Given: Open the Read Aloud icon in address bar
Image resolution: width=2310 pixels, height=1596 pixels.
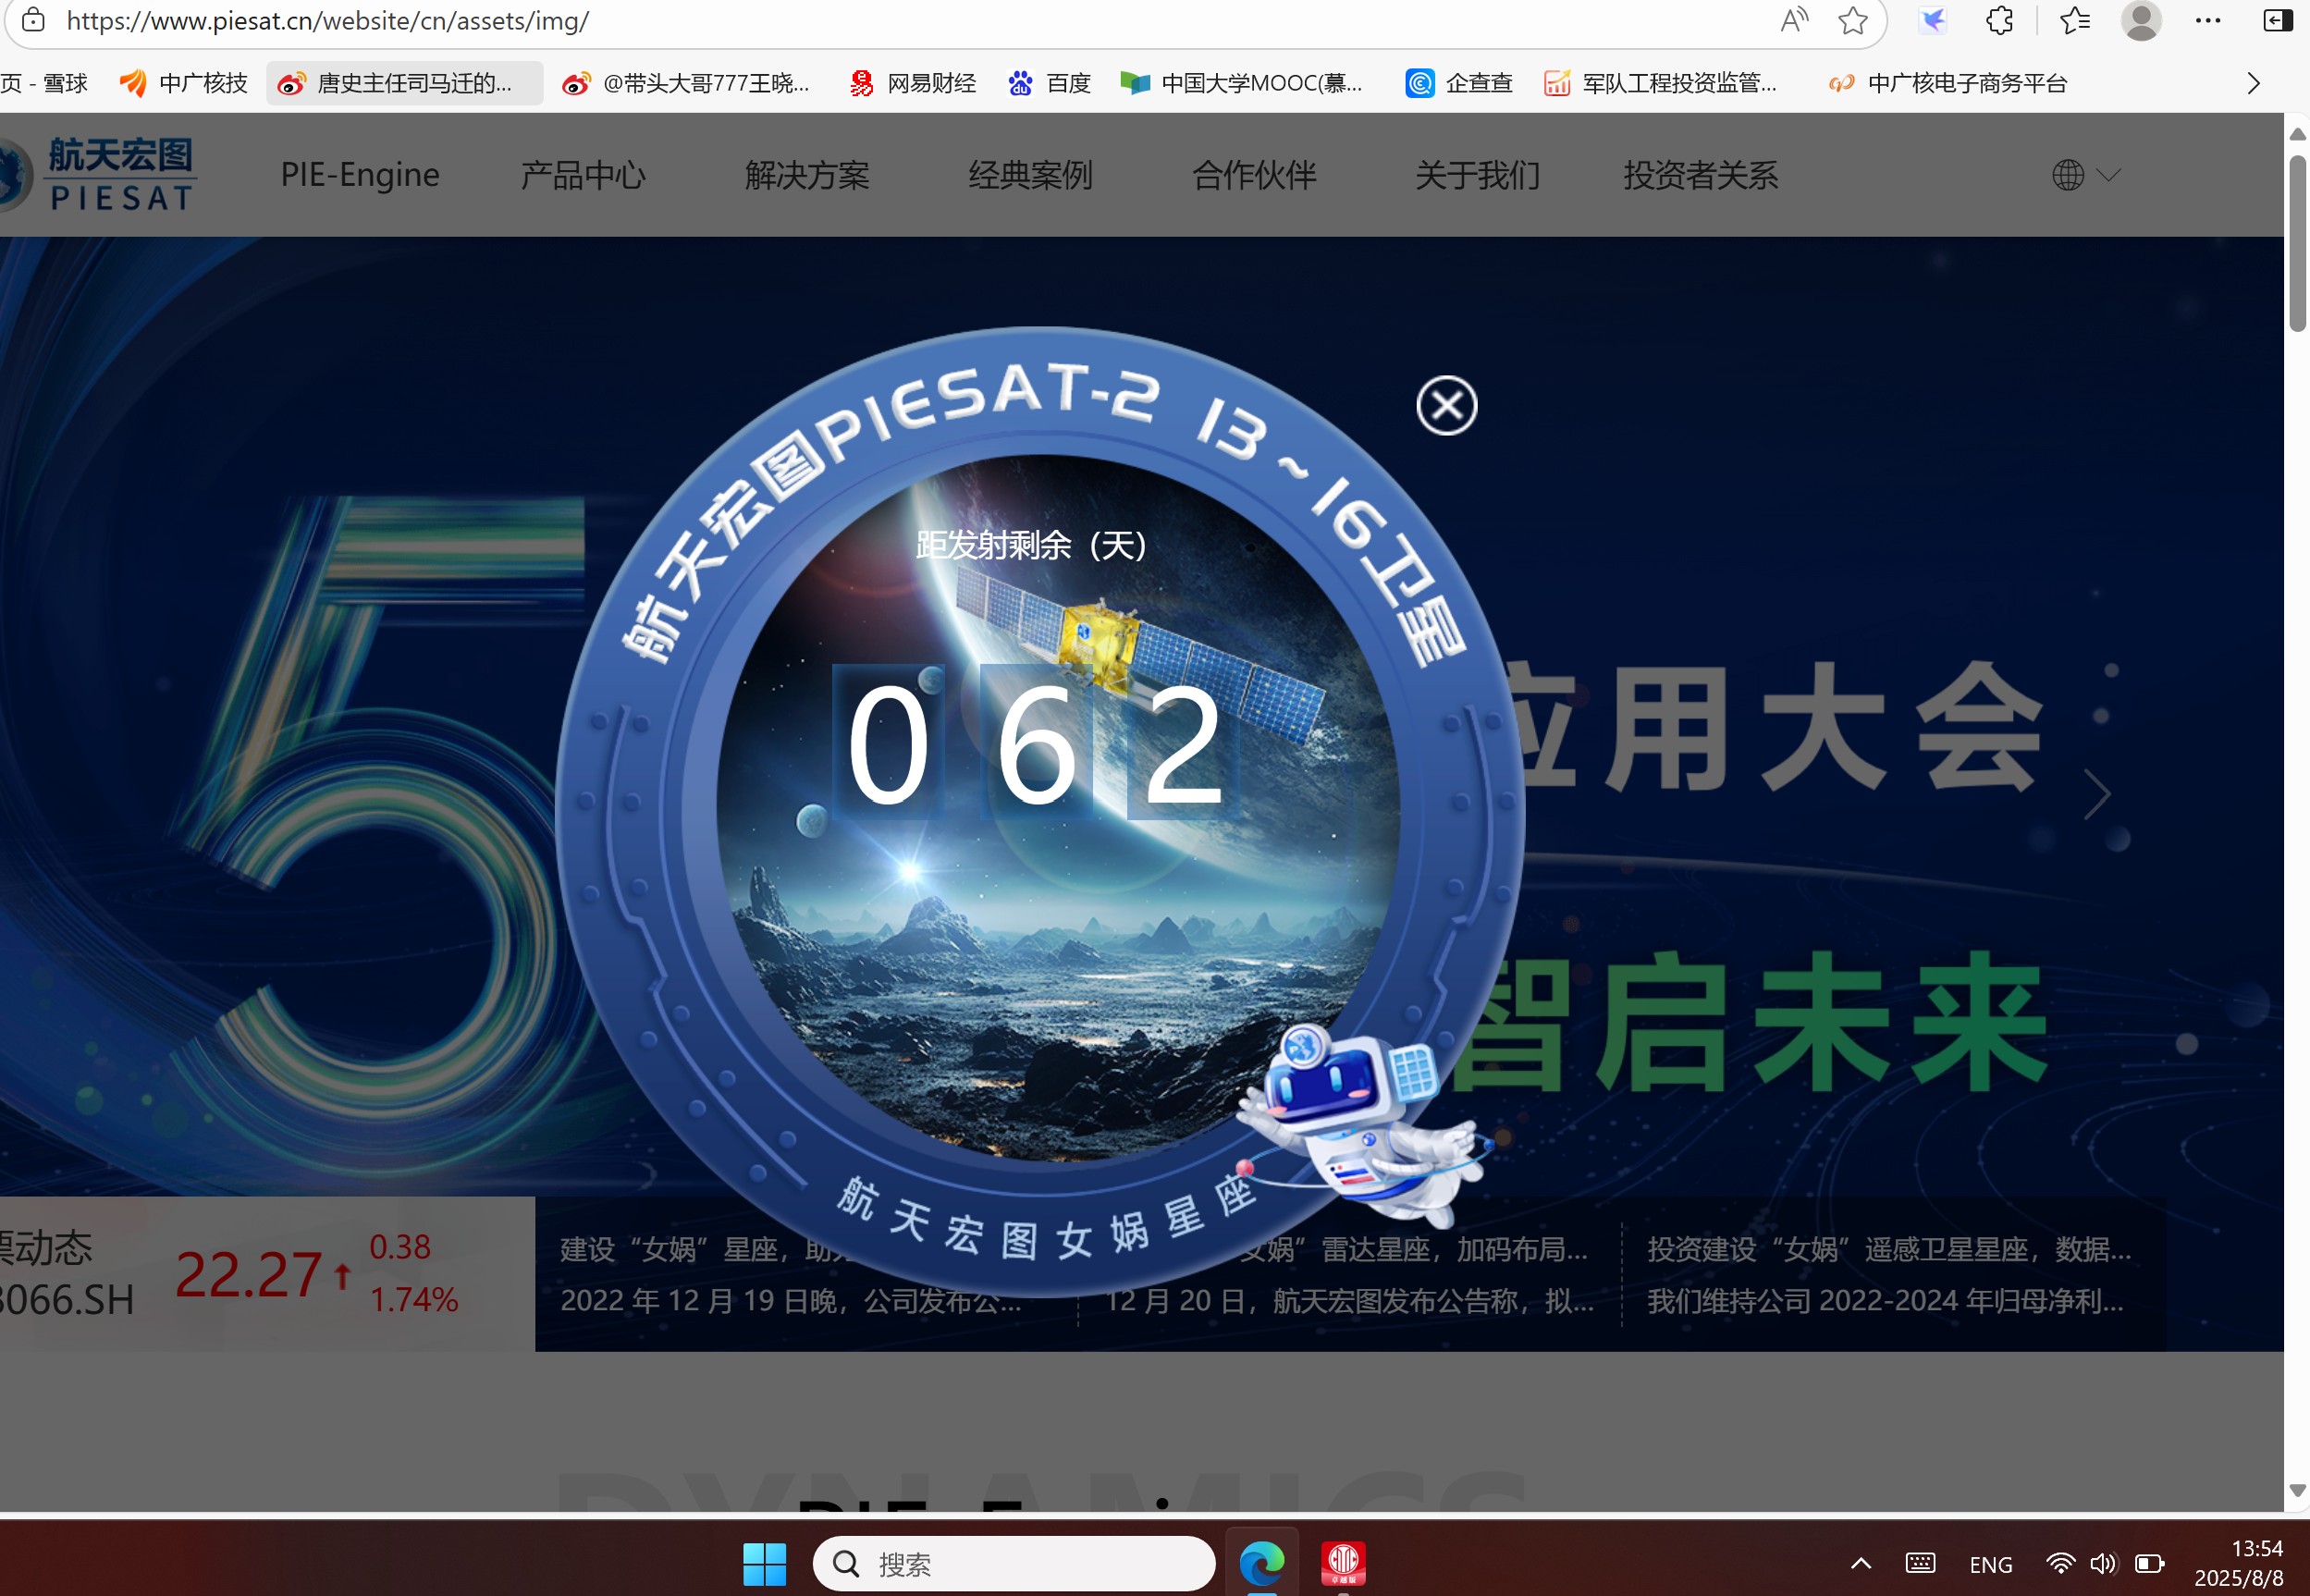Looking at the screenshot, I should tap(1794, 20).
